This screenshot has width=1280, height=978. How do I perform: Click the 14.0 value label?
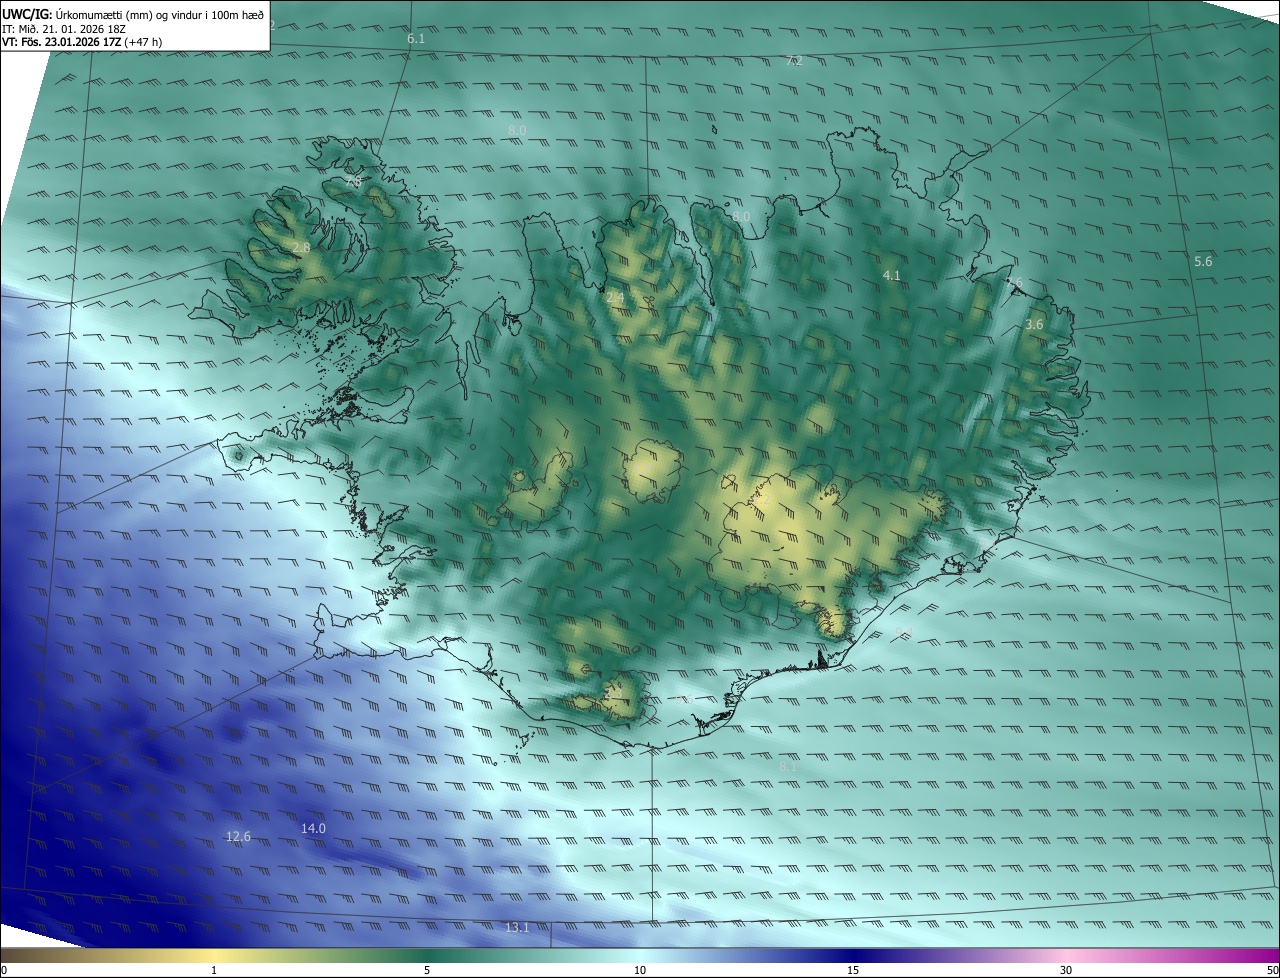point(313,828)
